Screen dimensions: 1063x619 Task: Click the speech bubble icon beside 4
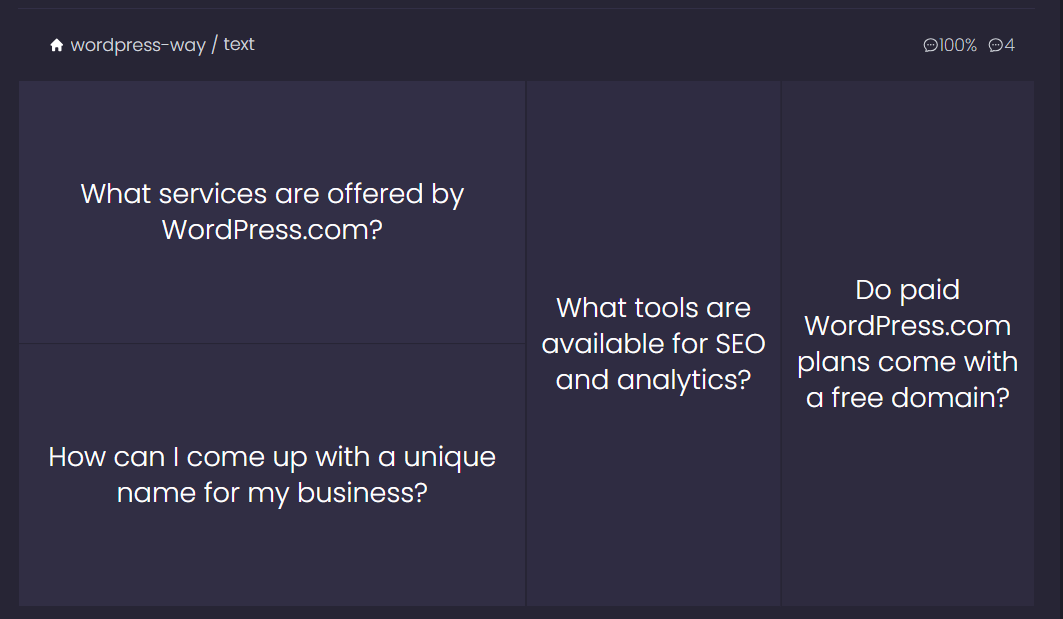pyautogui.click(x=995, y=45)
